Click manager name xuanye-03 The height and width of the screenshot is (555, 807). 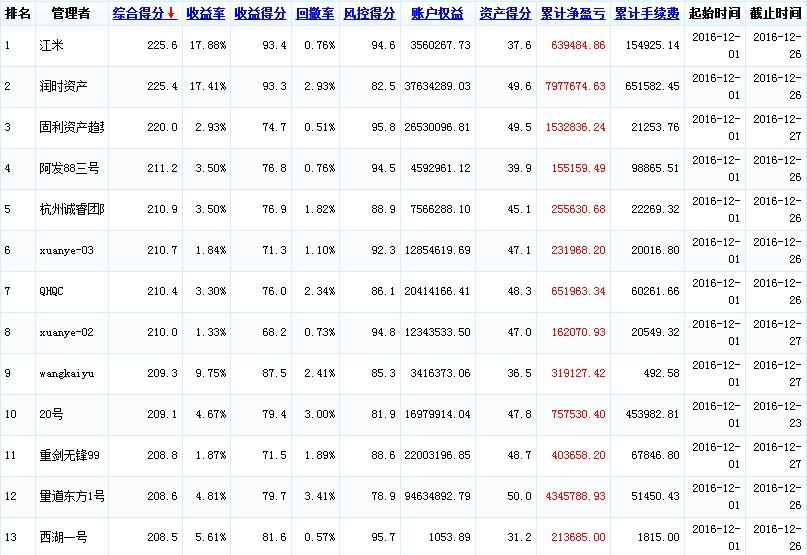[66, 250]
